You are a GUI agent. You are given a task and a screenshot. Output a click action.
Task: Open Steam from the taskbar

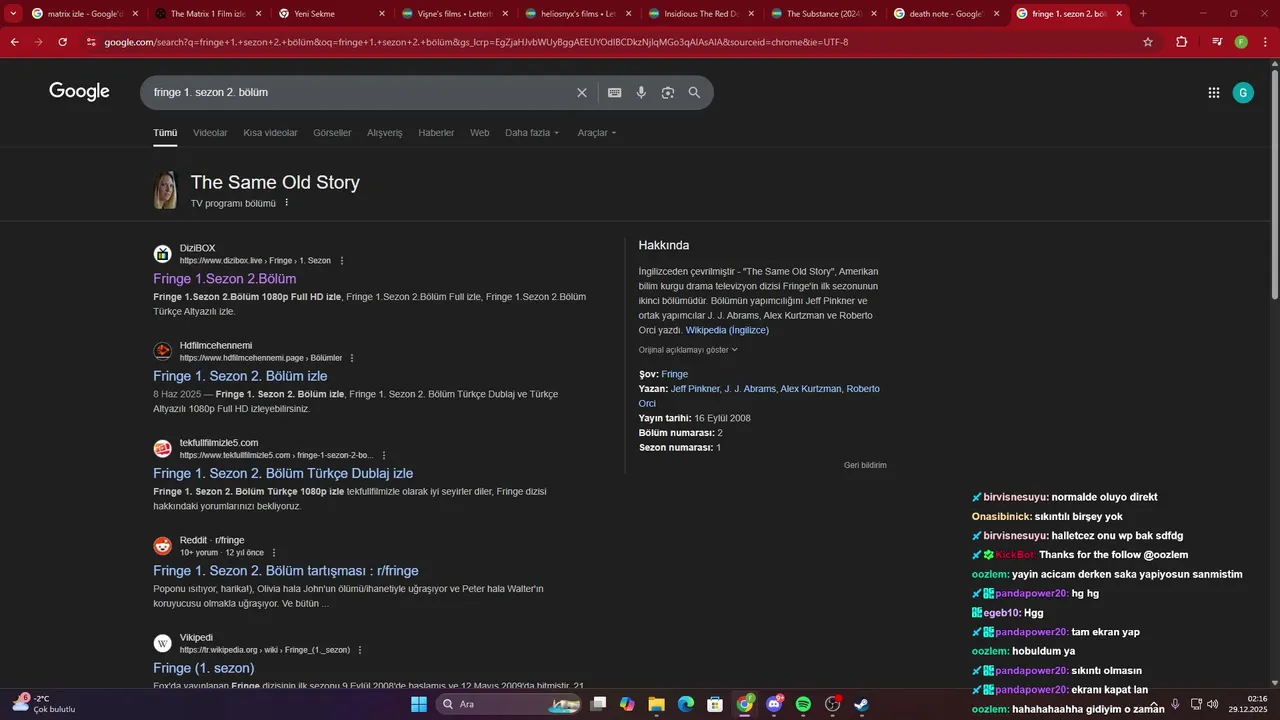coord(861,704)
